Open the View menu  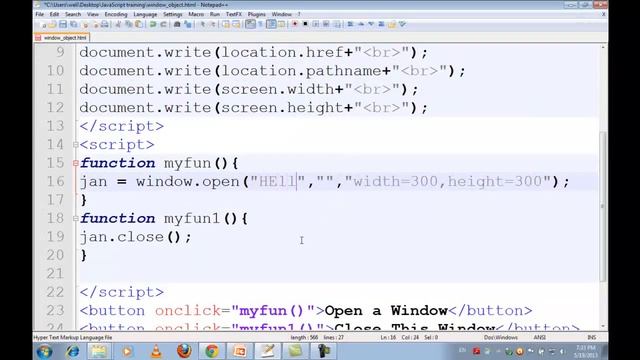(93, 14)
